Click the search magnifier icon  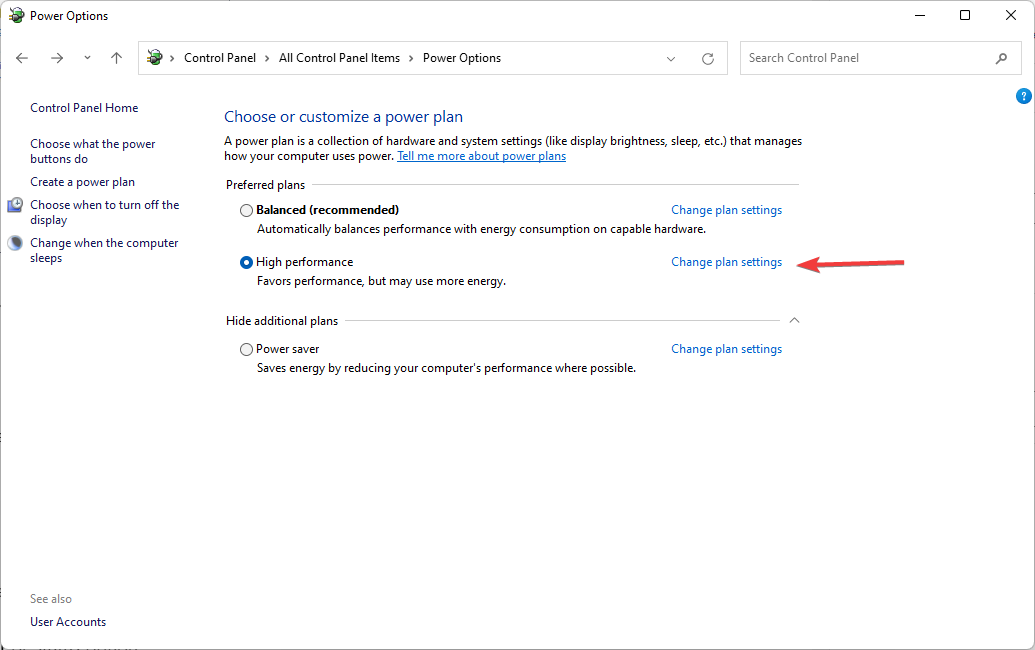tap(1001, 58)
